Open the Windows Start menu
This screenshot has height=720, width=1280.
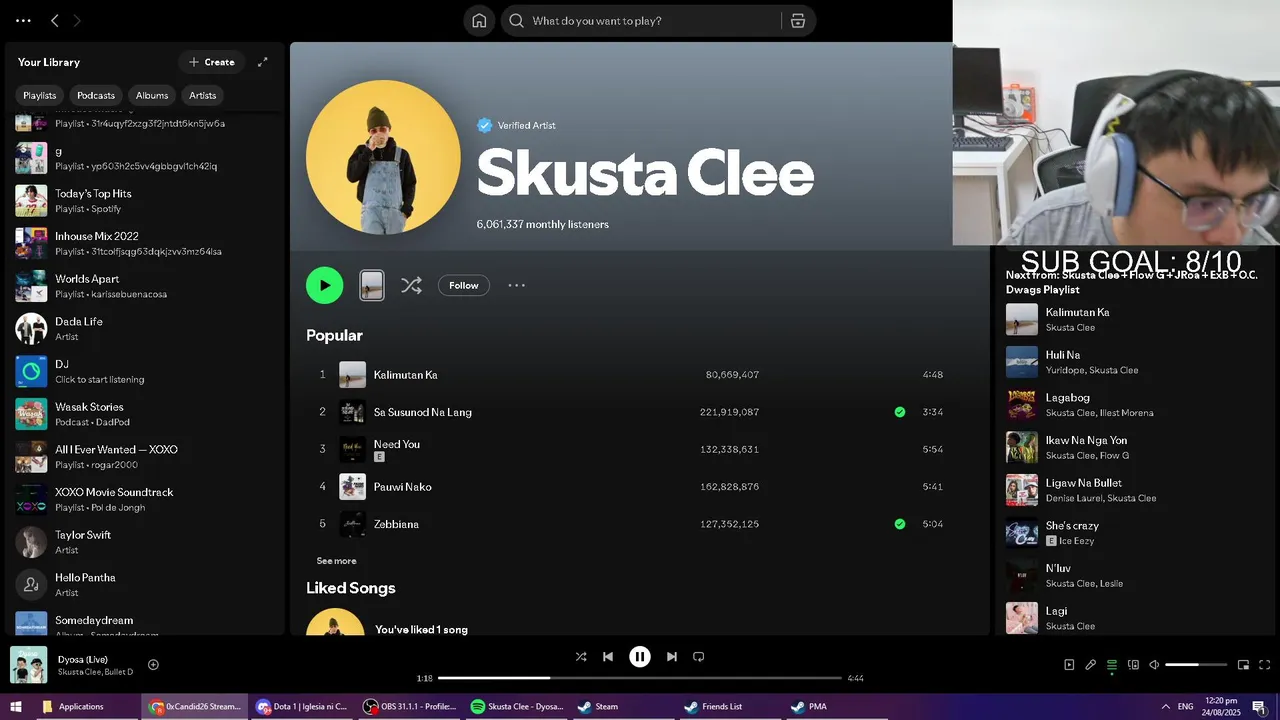coord(16,706)
